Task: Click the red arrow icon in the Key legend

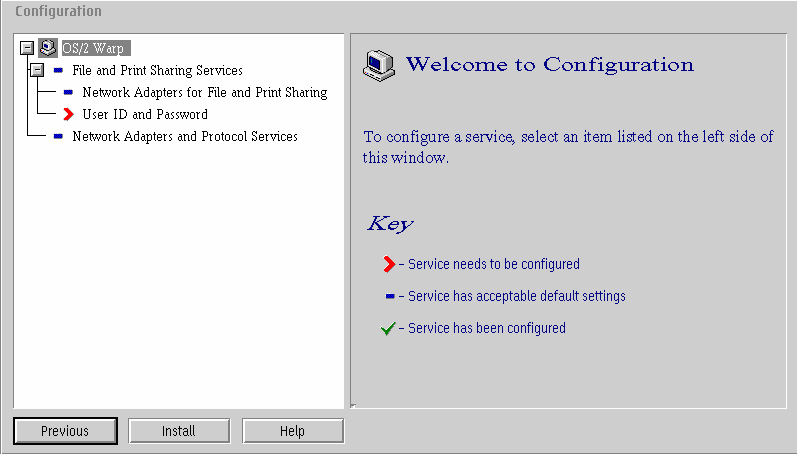Action: (x=389, y=264)
